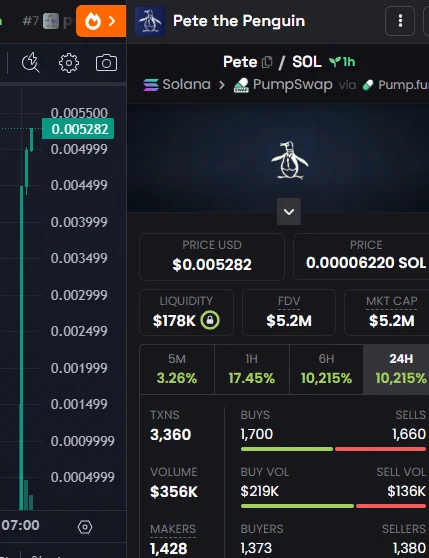This screenshot has width=429, height=558.
Task: Click the SELLERS 1,380 value
Action: click(409, 548)
